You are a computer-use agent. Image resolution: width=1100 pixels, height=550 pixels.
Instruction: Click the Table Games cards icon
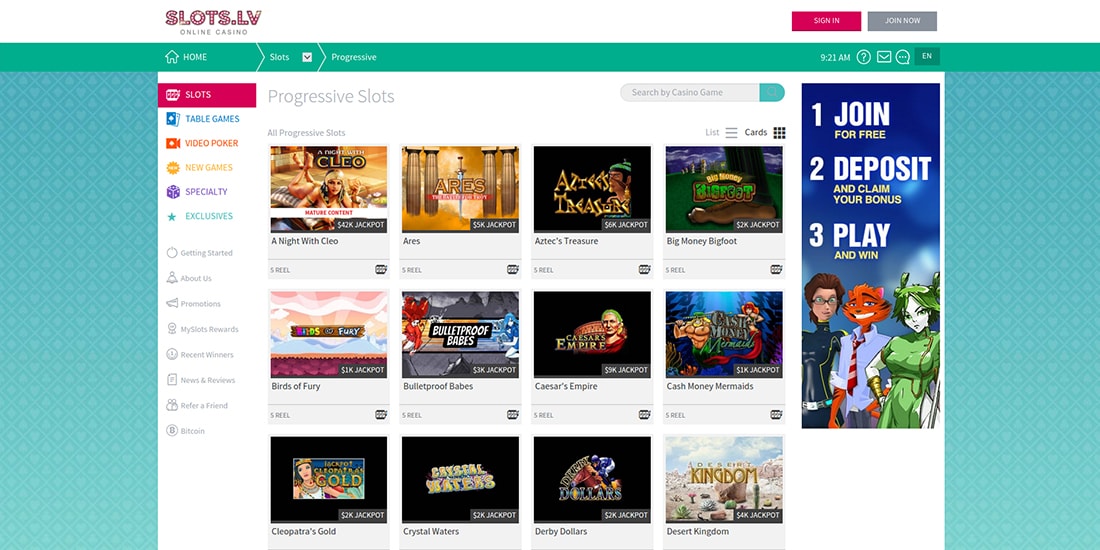[173, 119]
